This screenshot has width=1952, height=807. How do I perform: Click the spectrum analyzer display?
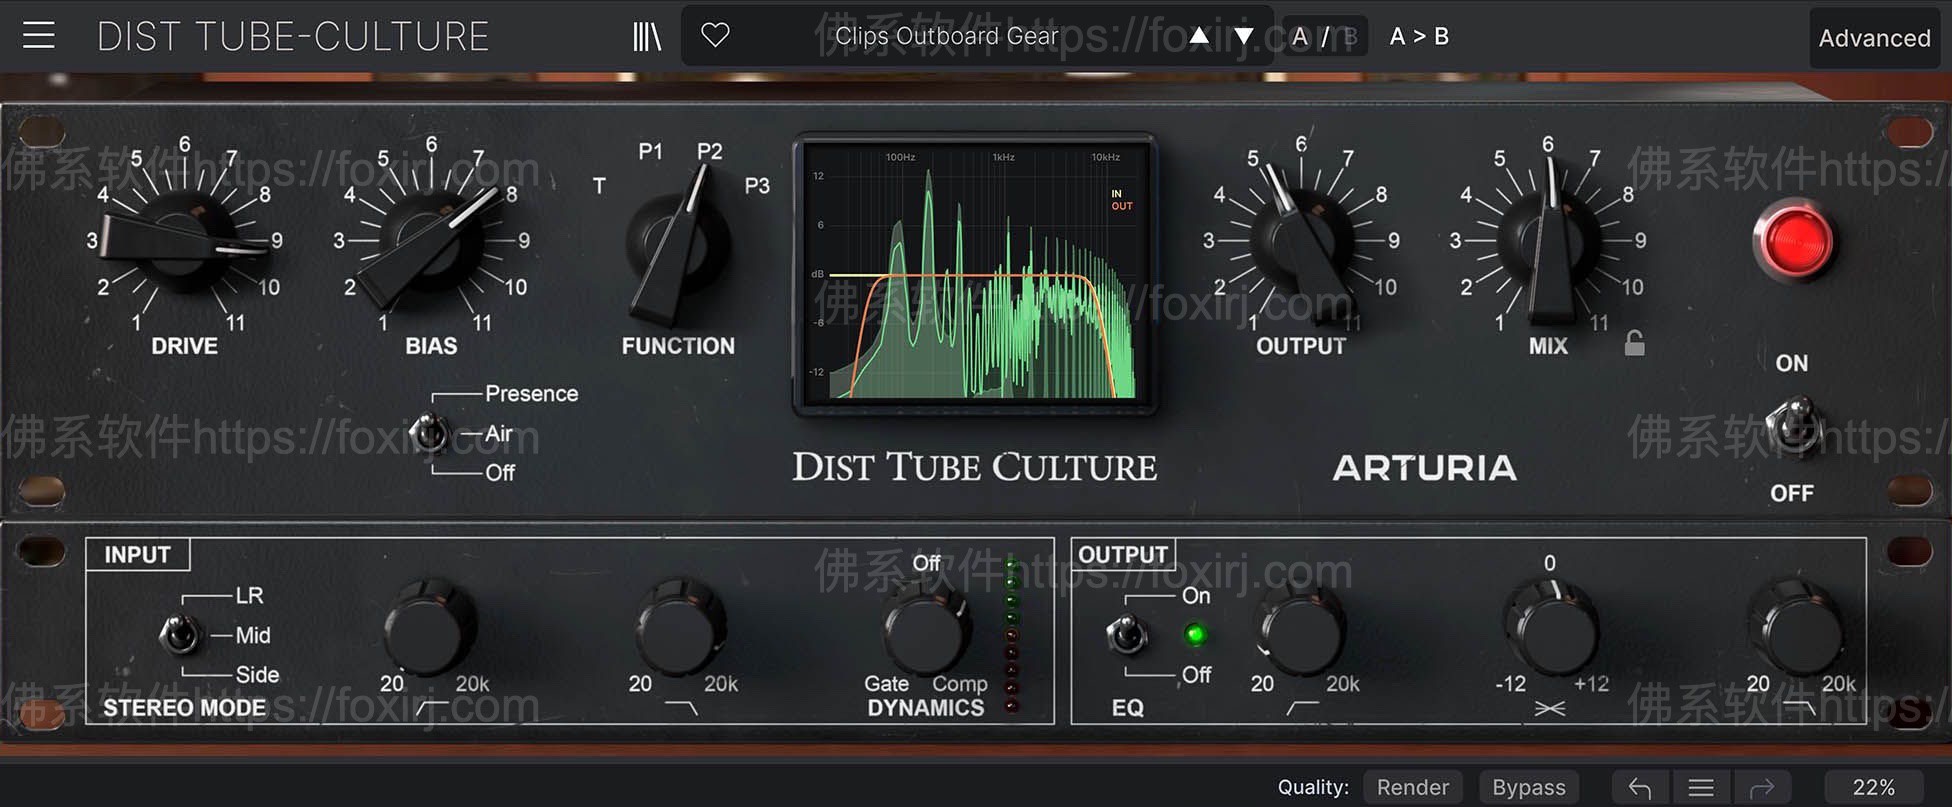coord(975,273)
